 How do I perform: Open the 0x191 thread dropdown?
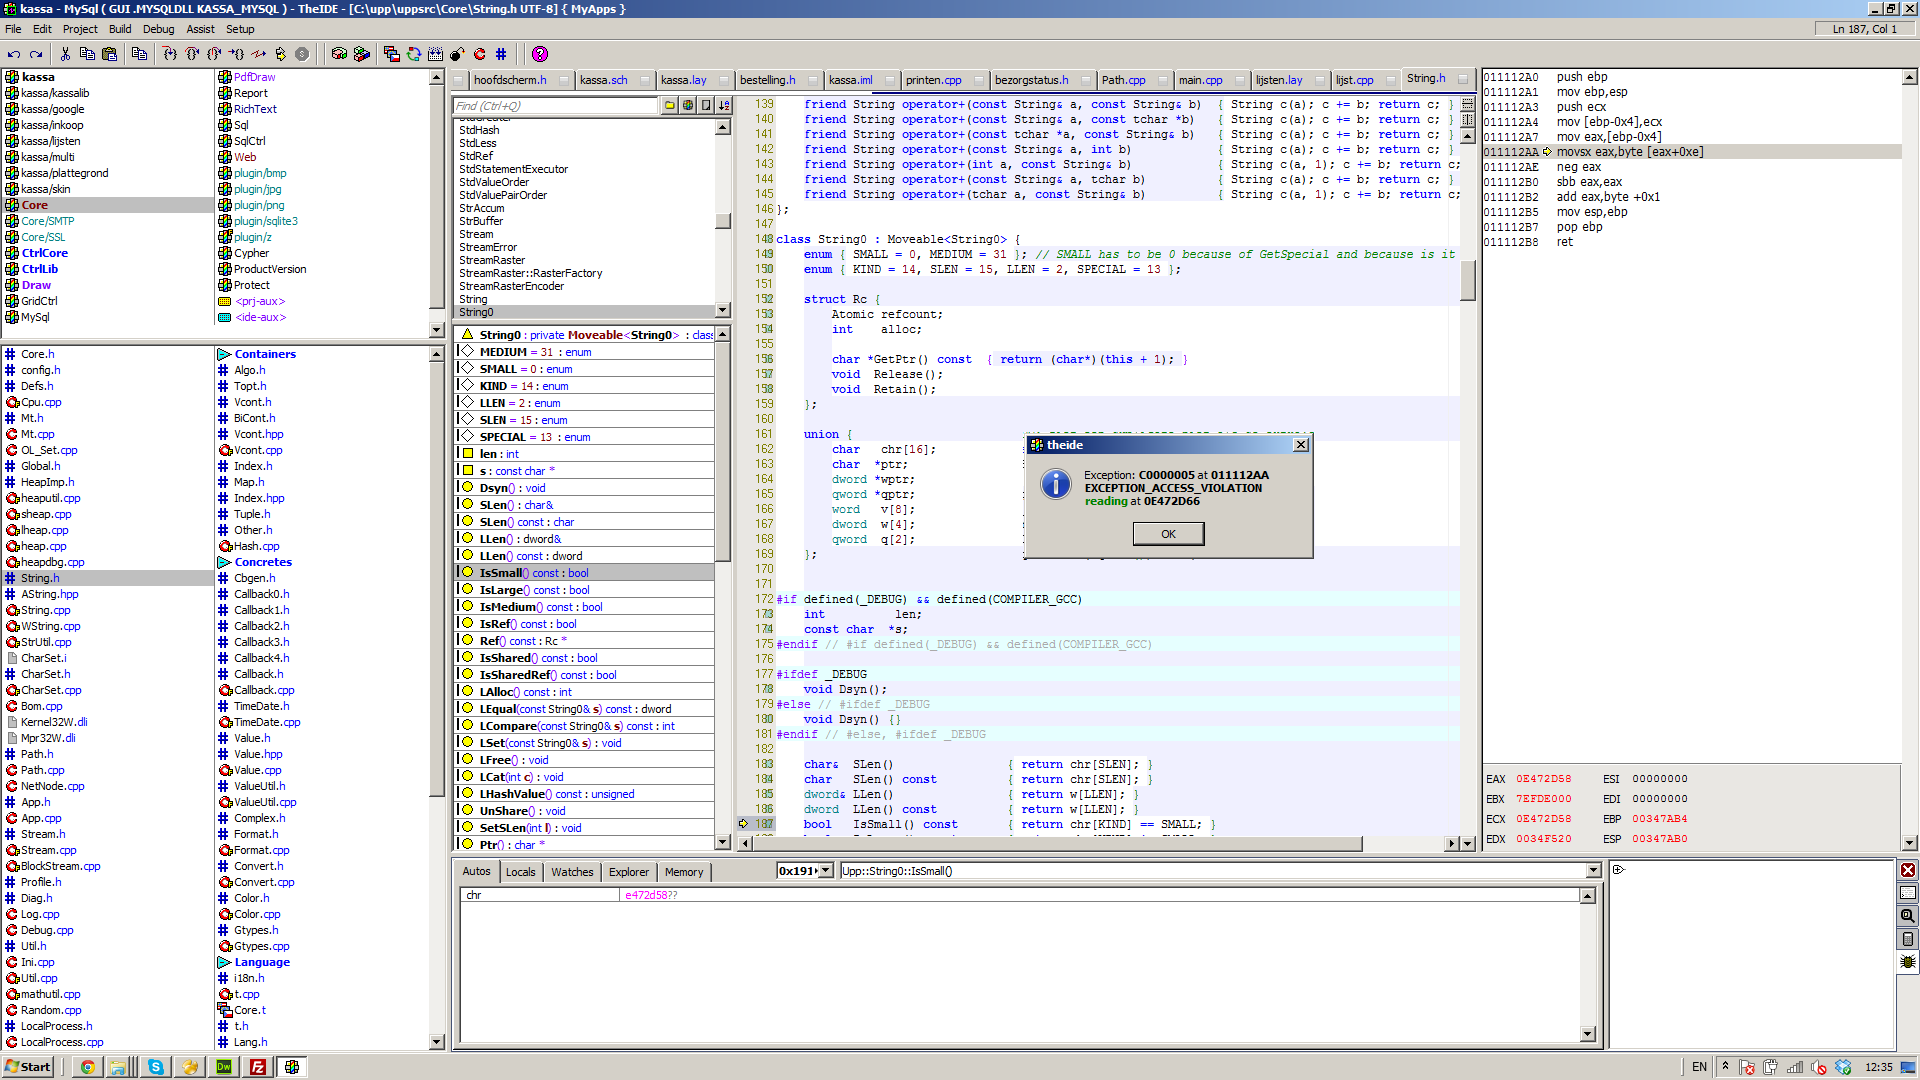[826, 871]
